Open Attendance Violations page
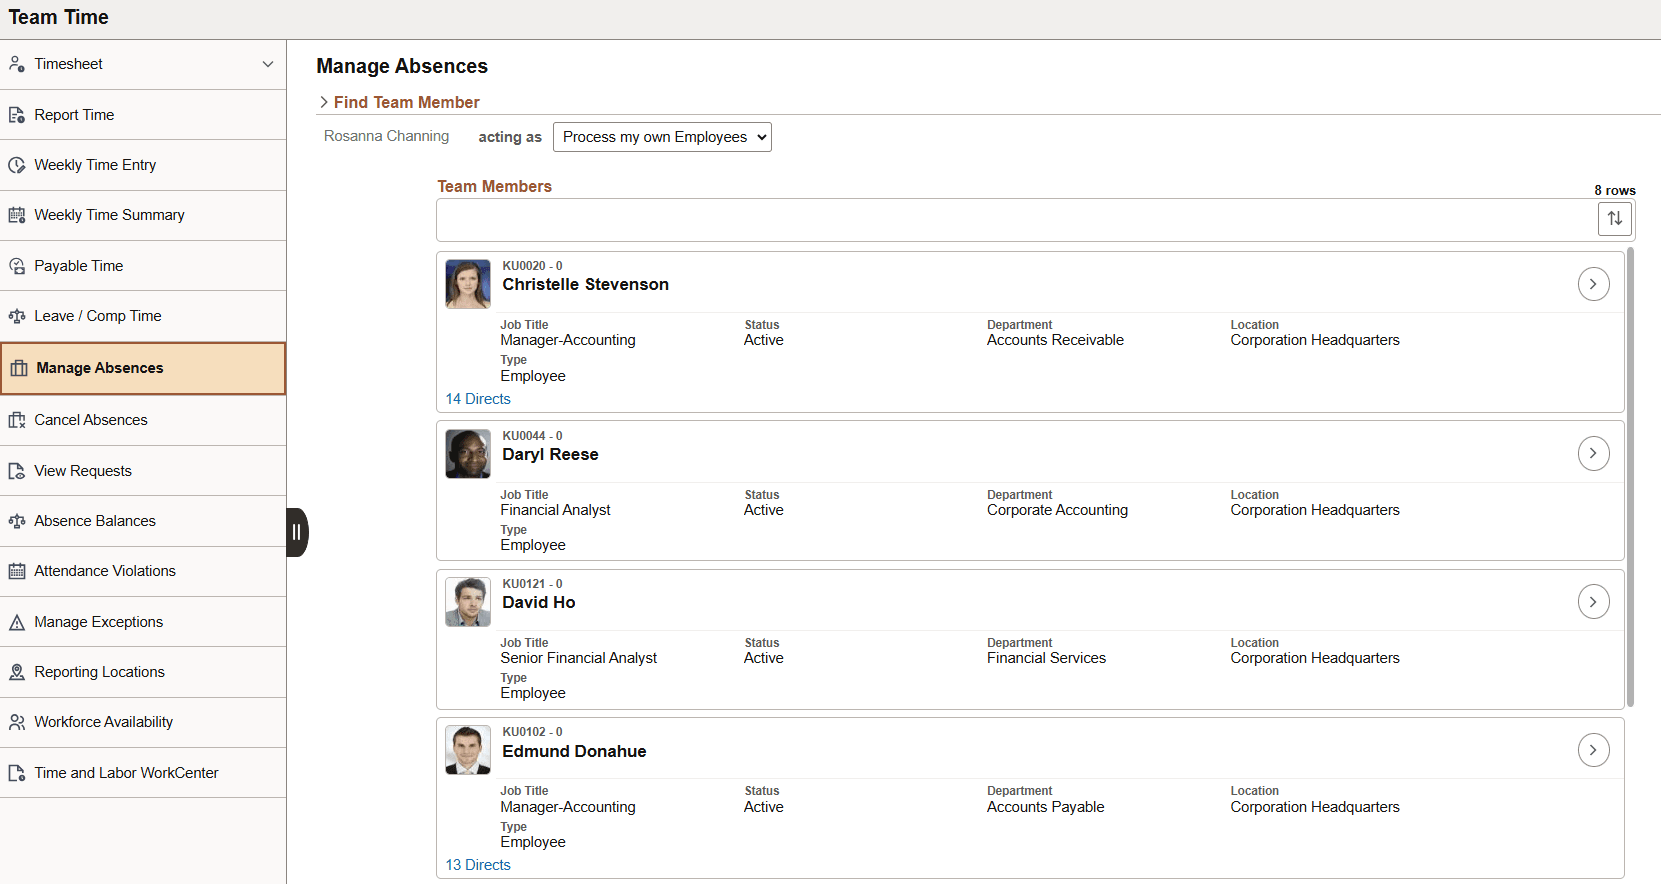The width and height of the screenshot is (1661, 884). [x=143, y=571]
